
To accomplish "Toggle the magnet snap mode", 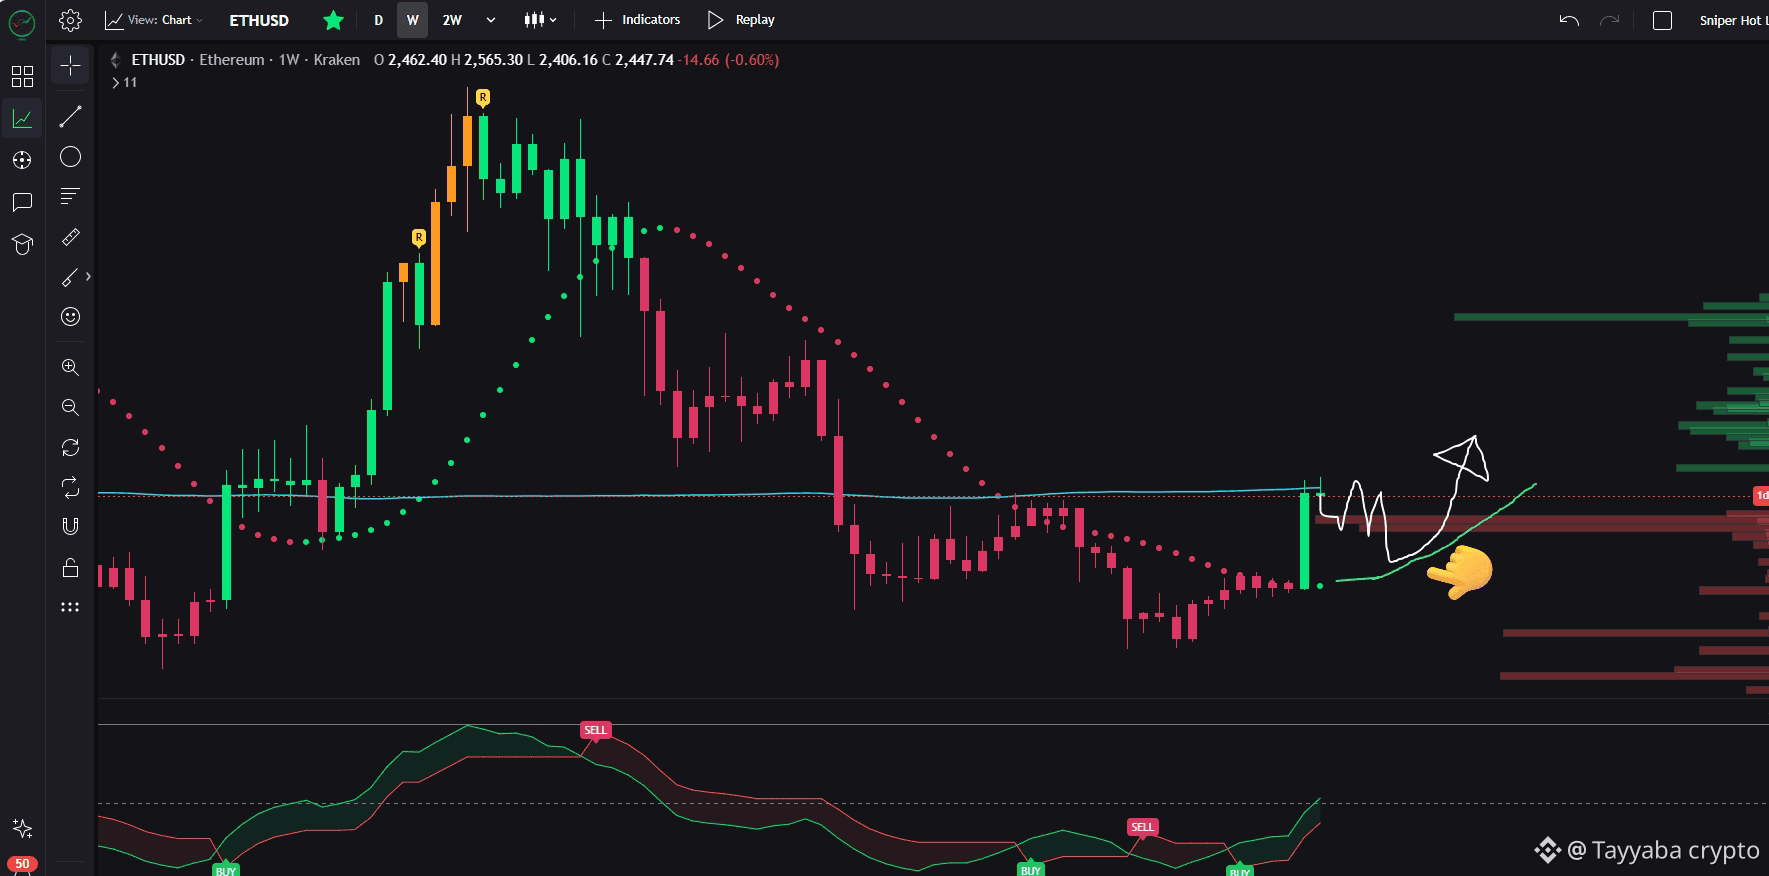I will click(70, 526).
